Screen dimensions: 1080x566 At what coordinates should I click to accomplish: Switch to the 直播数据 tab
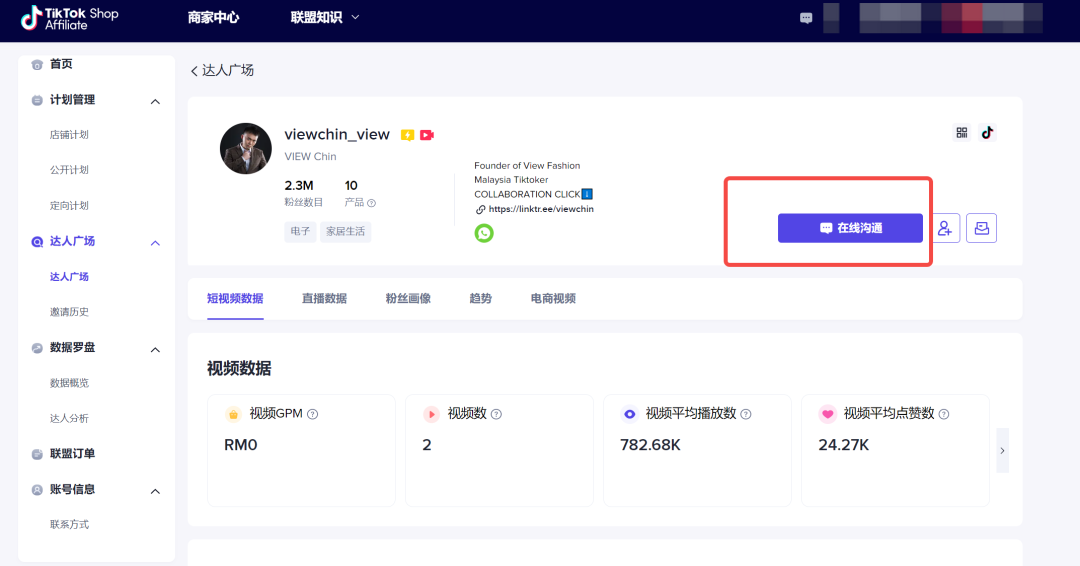[324, 298]
